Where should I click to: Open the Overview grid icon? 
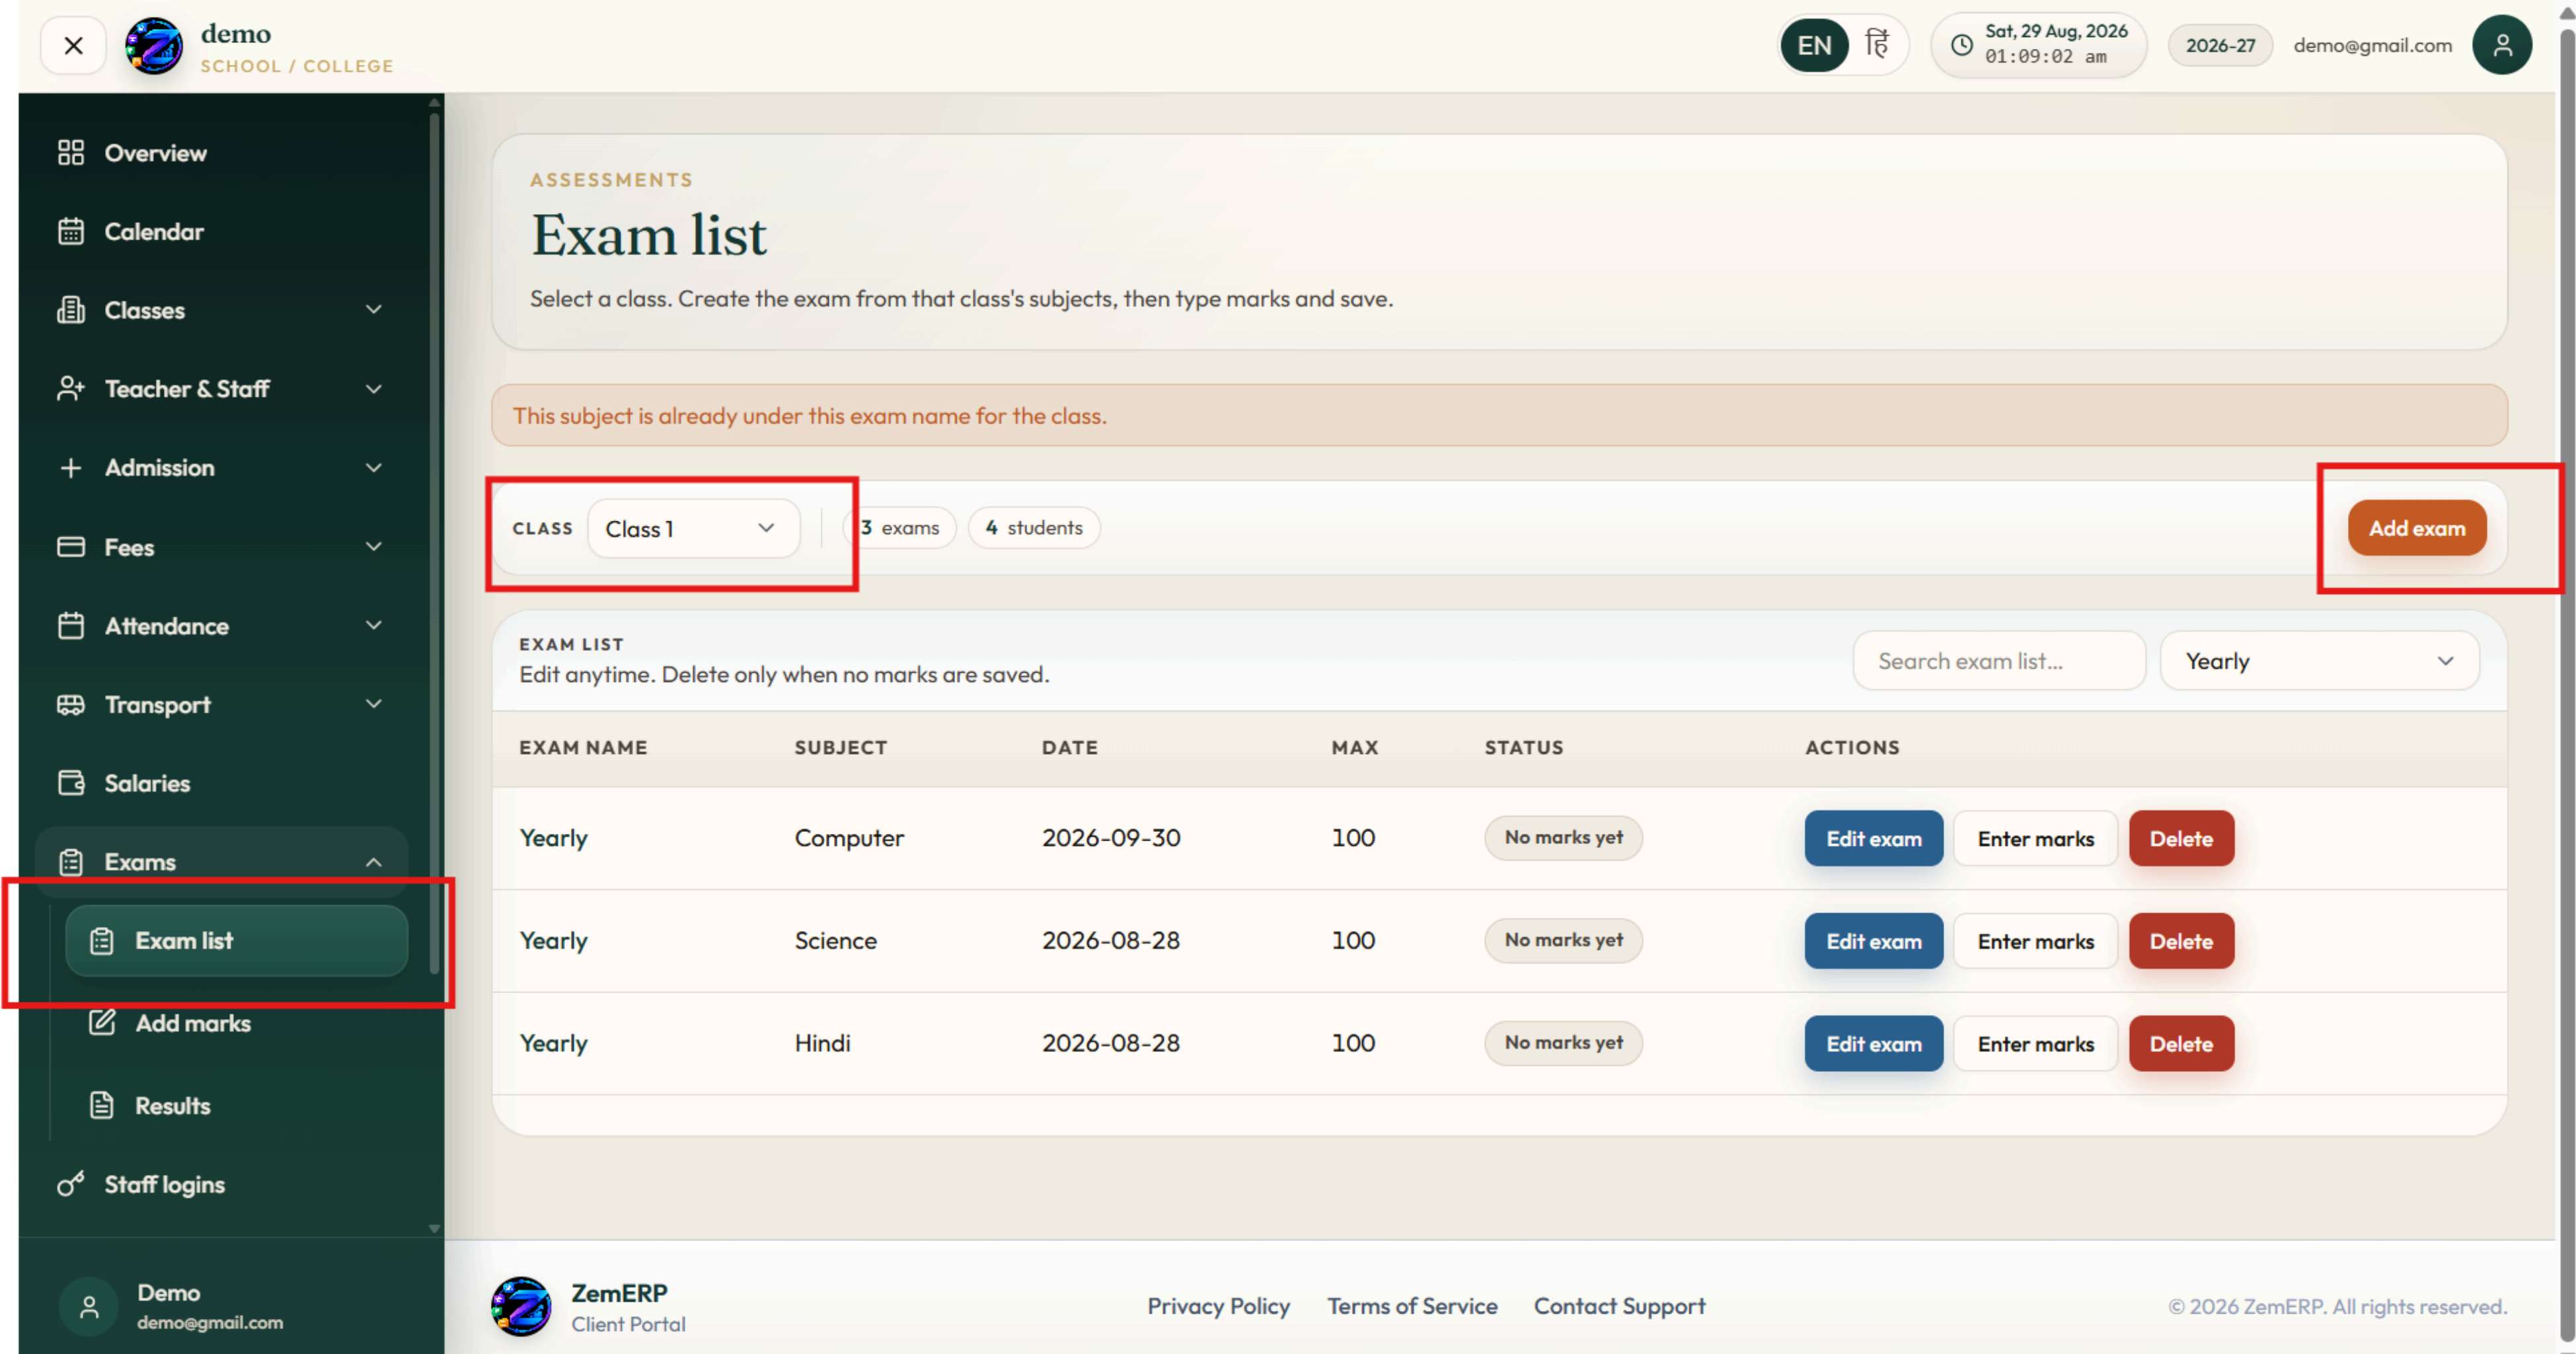(x=71, y=152)
